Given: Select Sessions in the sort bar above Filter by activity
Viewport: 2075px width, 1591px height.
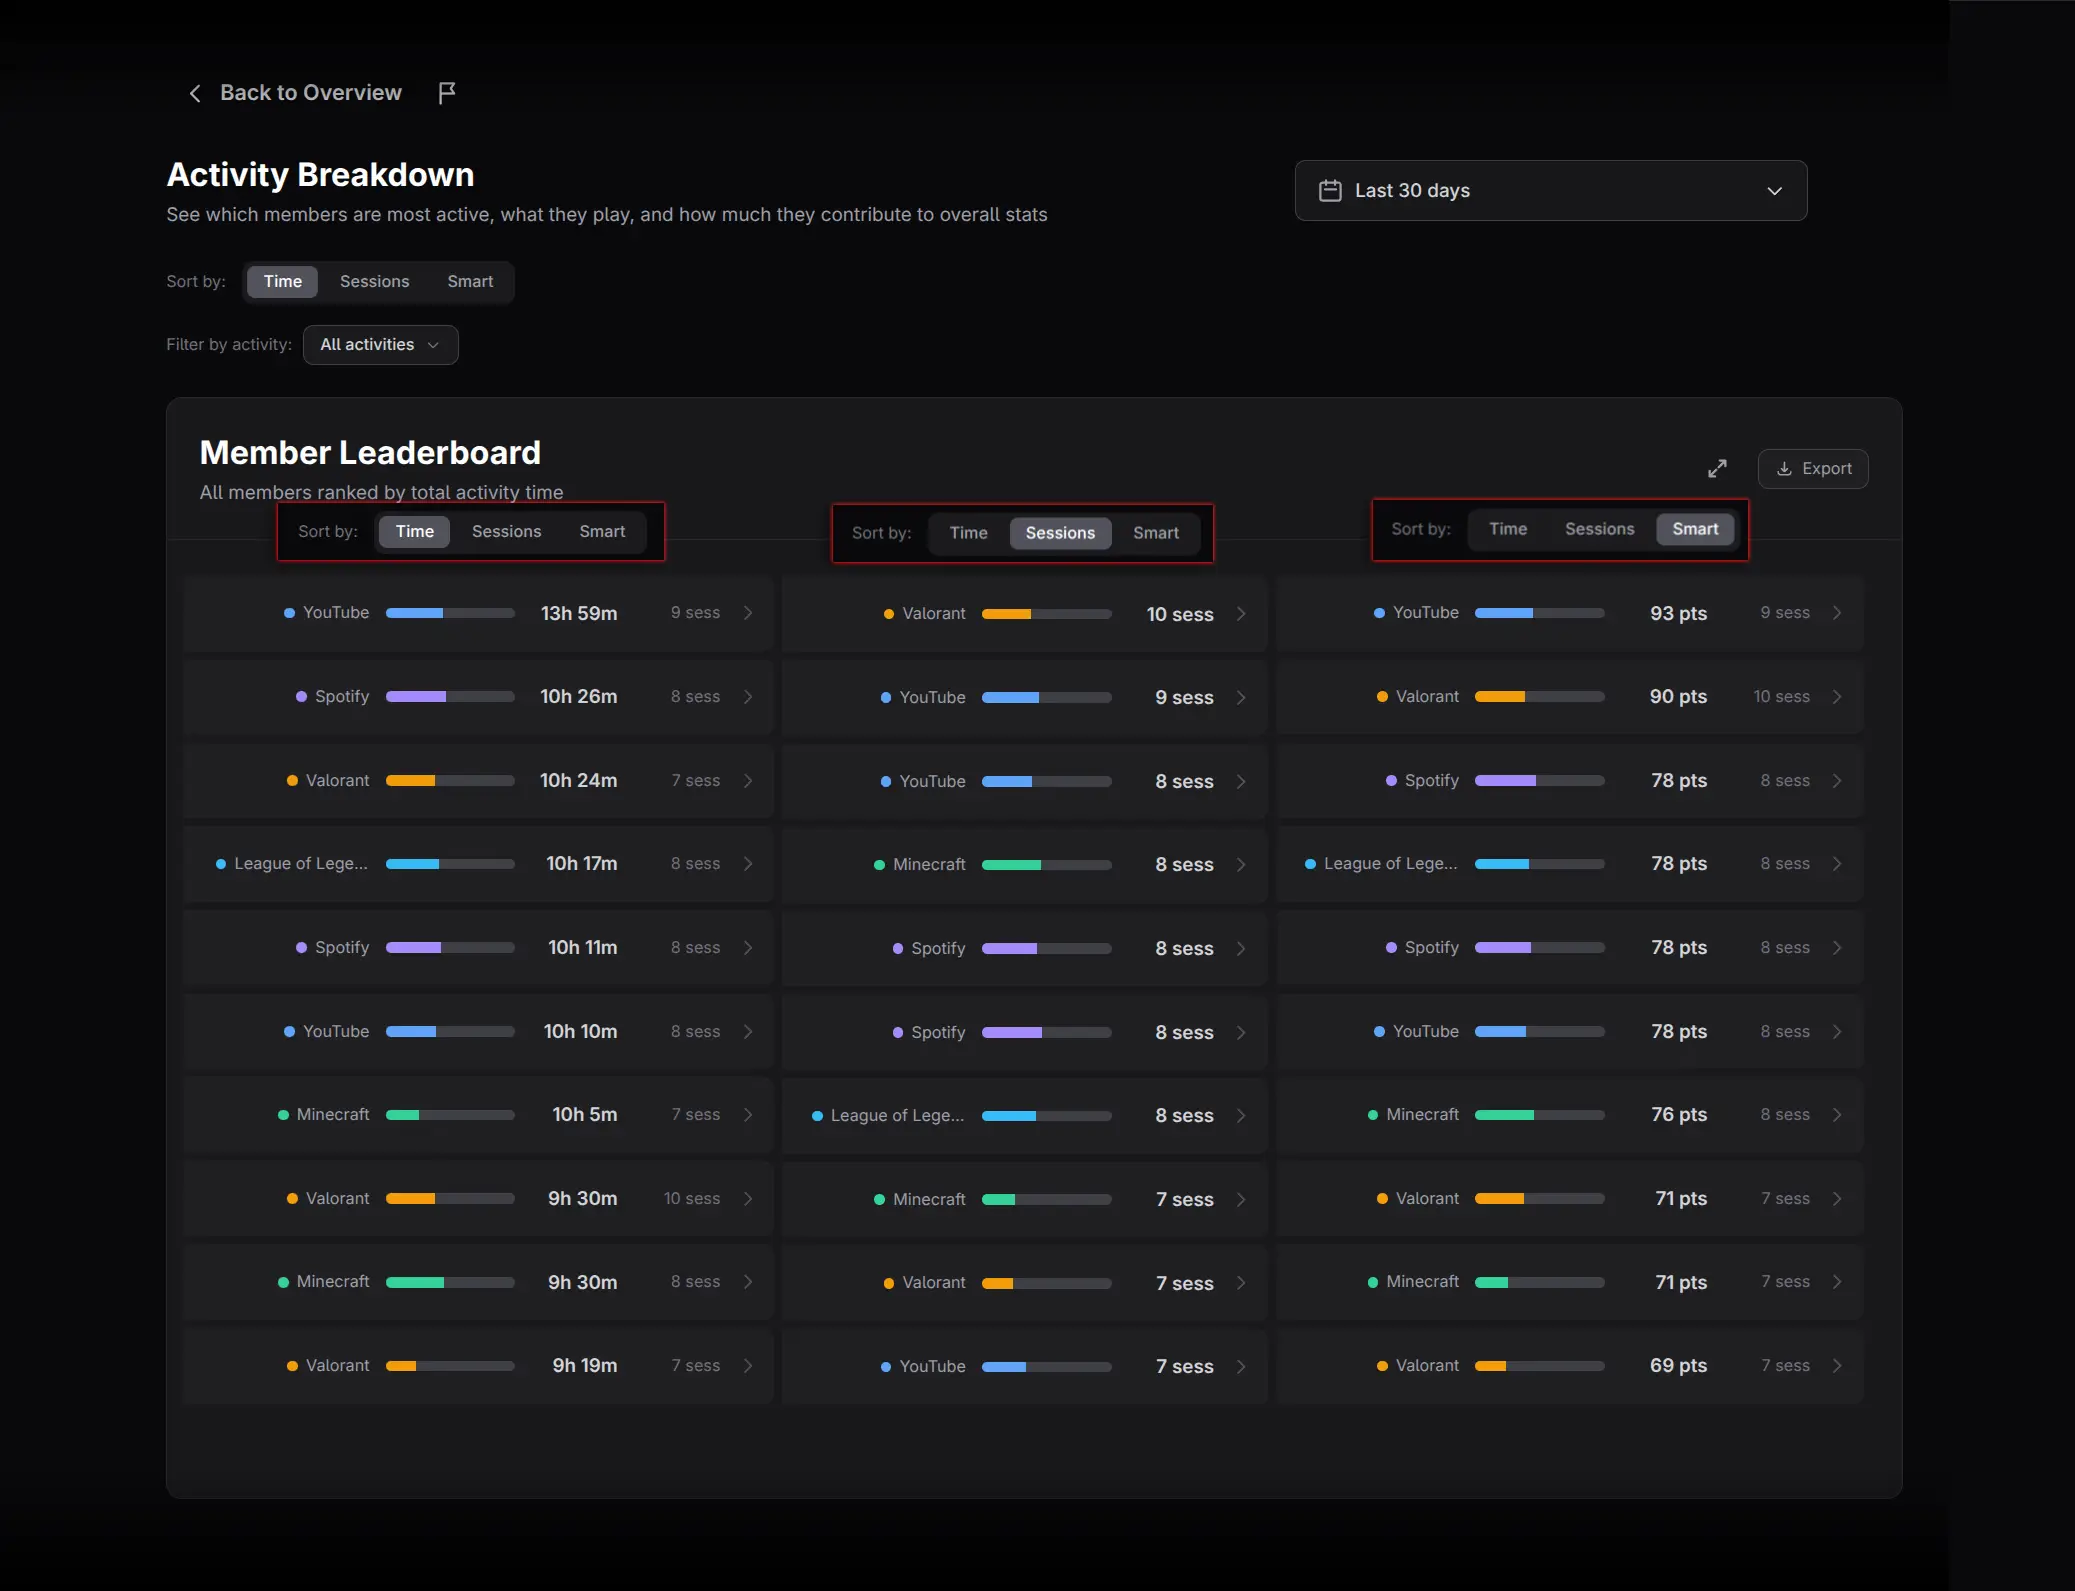Looking at the screenshot, I should 374,282.
